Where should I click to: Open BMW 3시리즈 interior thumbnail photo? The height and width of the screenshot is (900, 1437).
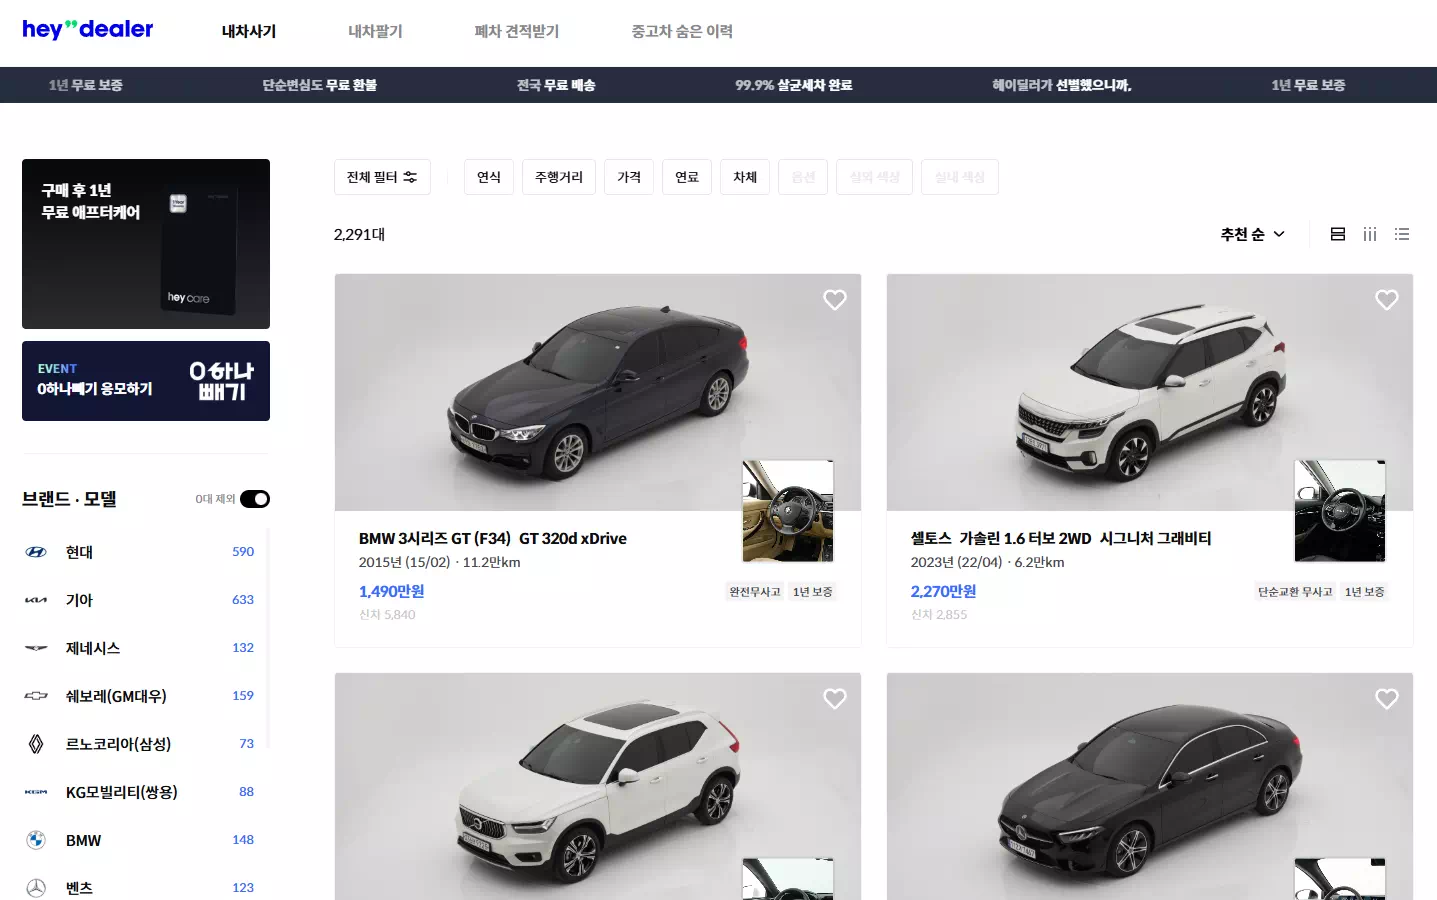[788, 511]
